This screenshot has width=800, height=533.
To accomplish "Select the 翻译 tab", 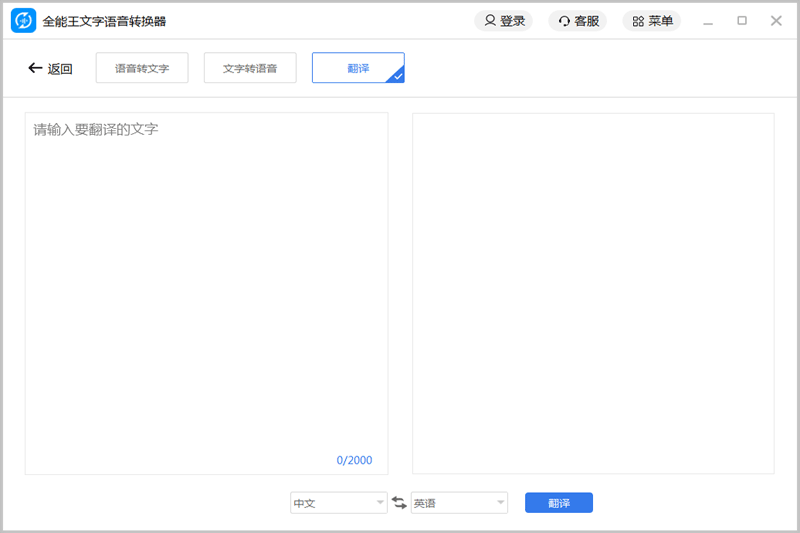I will point(357,68).
